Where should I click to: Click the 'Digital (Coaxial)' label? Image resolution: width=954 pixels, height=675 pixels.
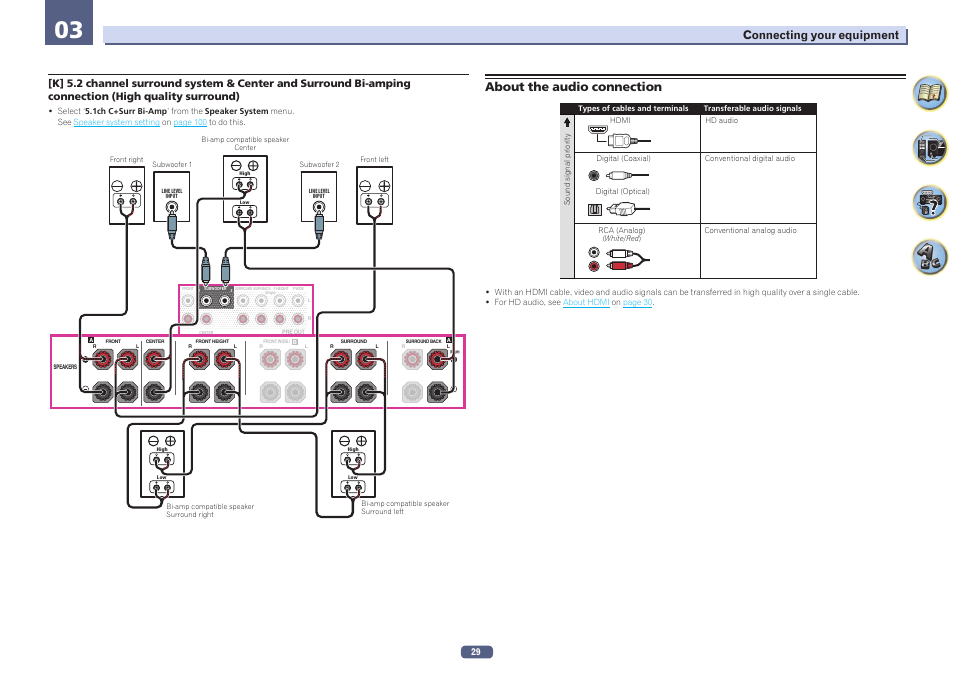click(x=623, y=158)
